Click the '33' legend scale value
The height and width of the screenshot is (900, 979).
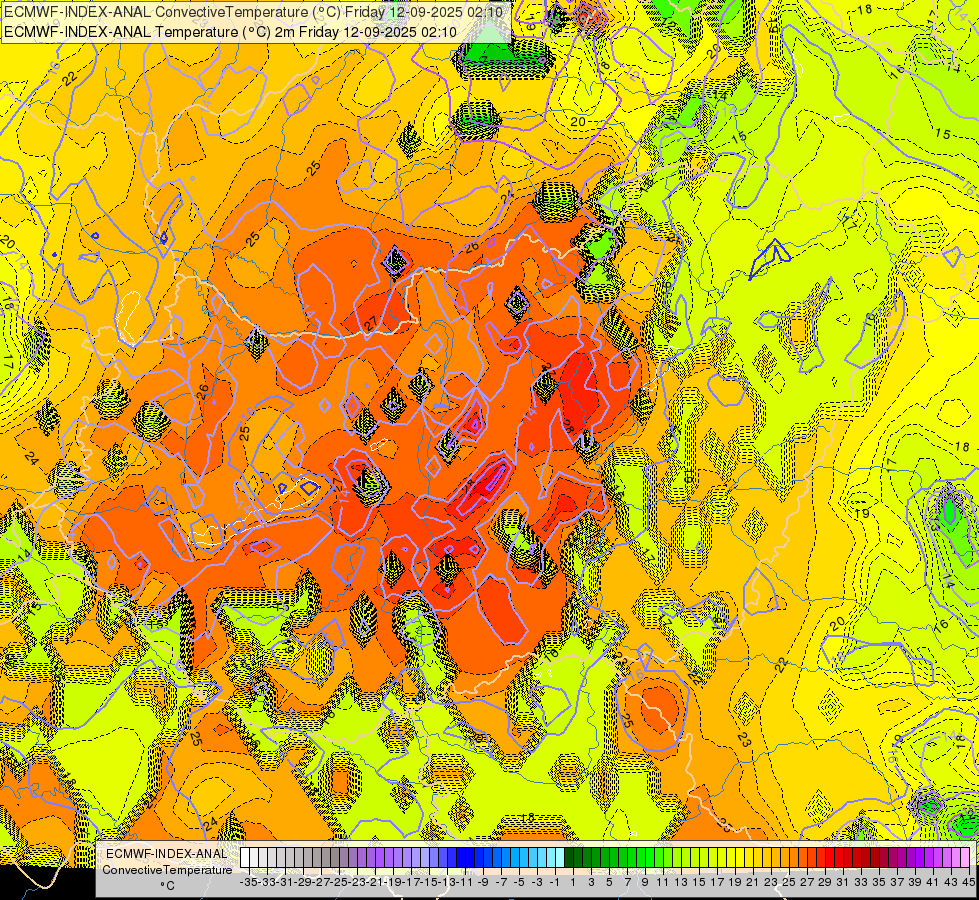click(x=861, y=883)
